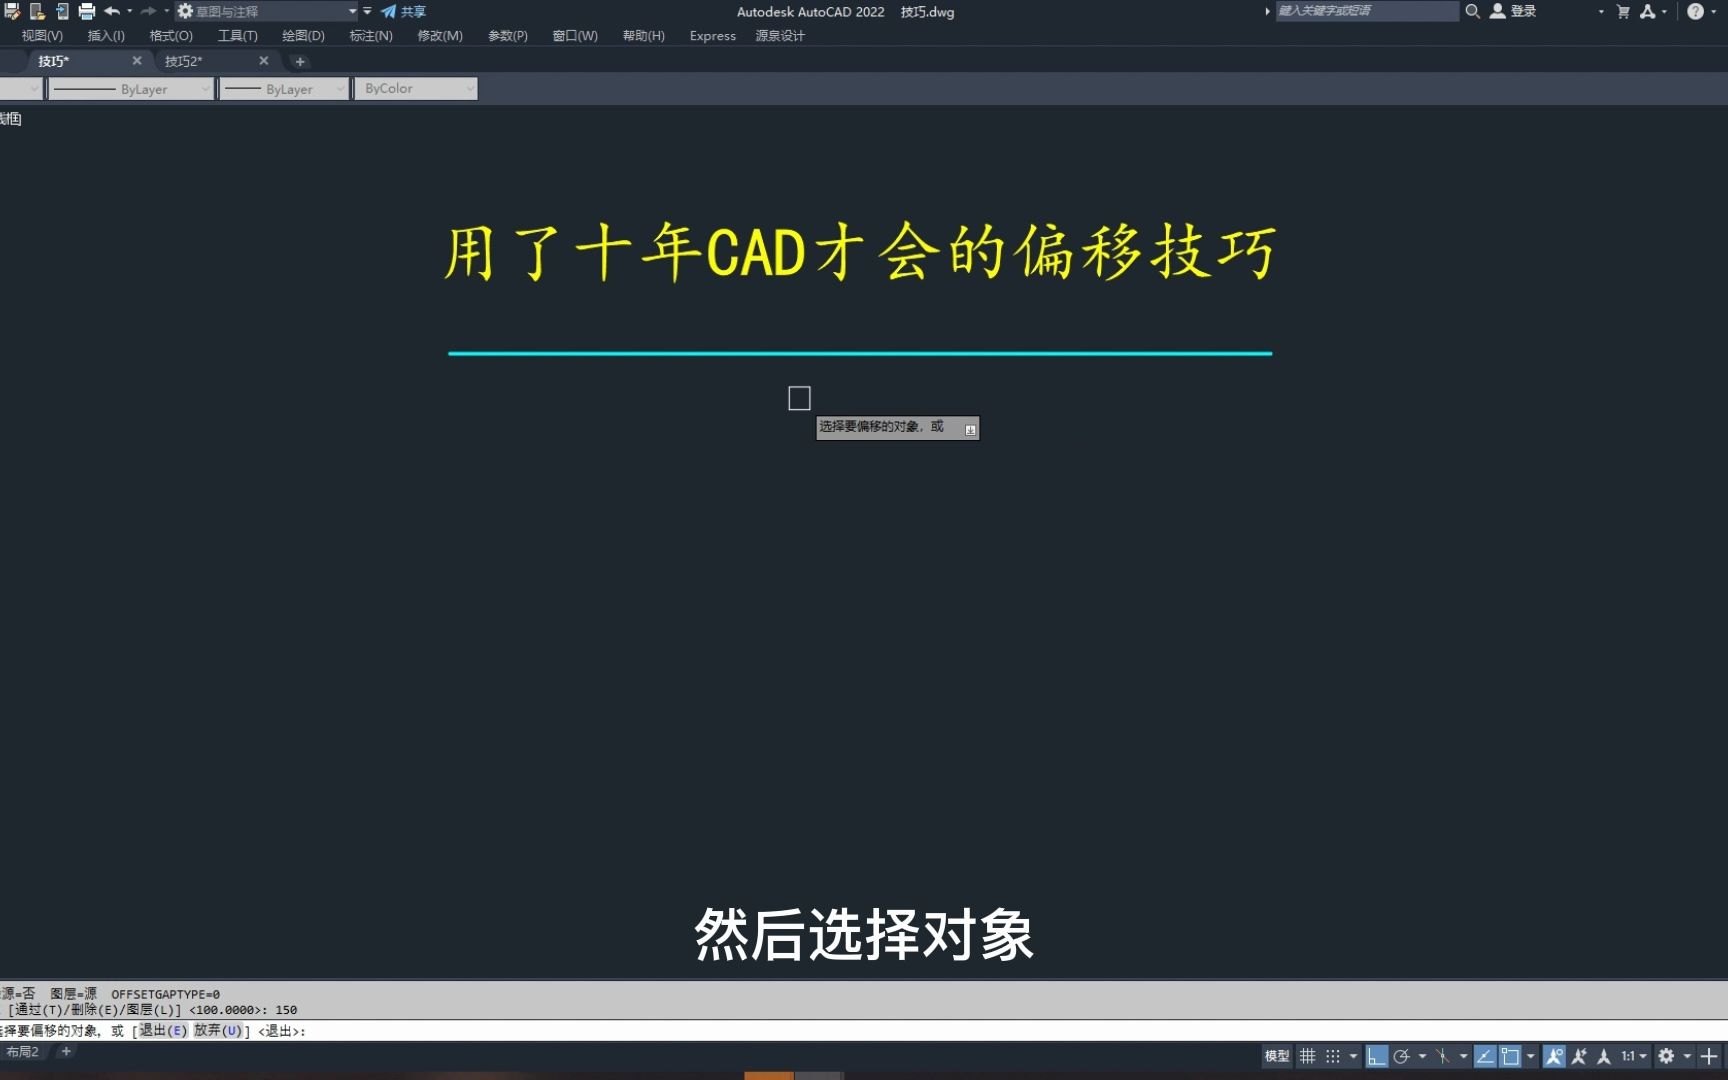Open the 草图与注释 workspace dropdown

click(352, 11)
